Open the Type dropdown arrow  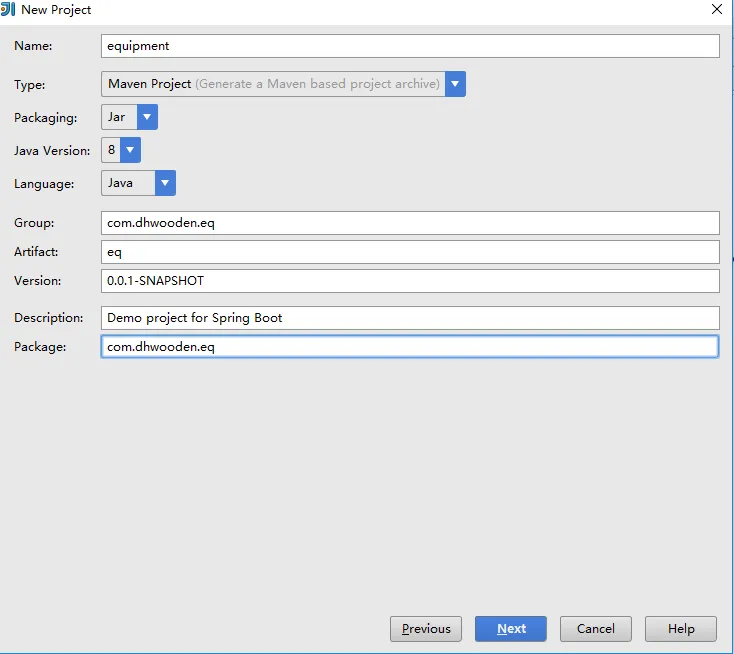(x=455, y=84)
